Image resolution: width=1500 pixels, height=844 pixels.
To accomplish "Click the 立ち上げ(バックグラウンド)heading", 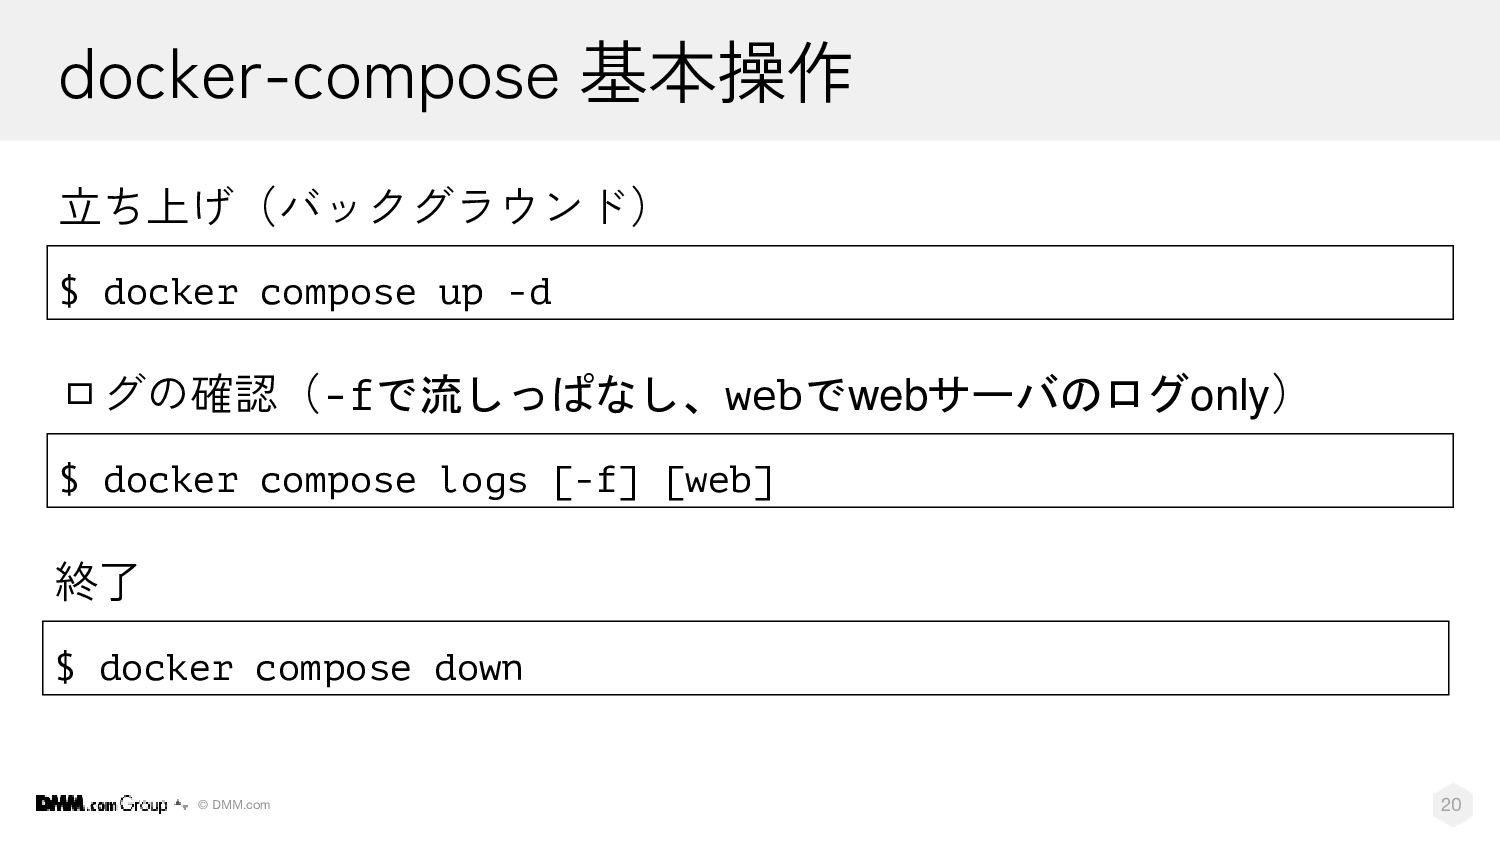I will (x=356, y=206).
